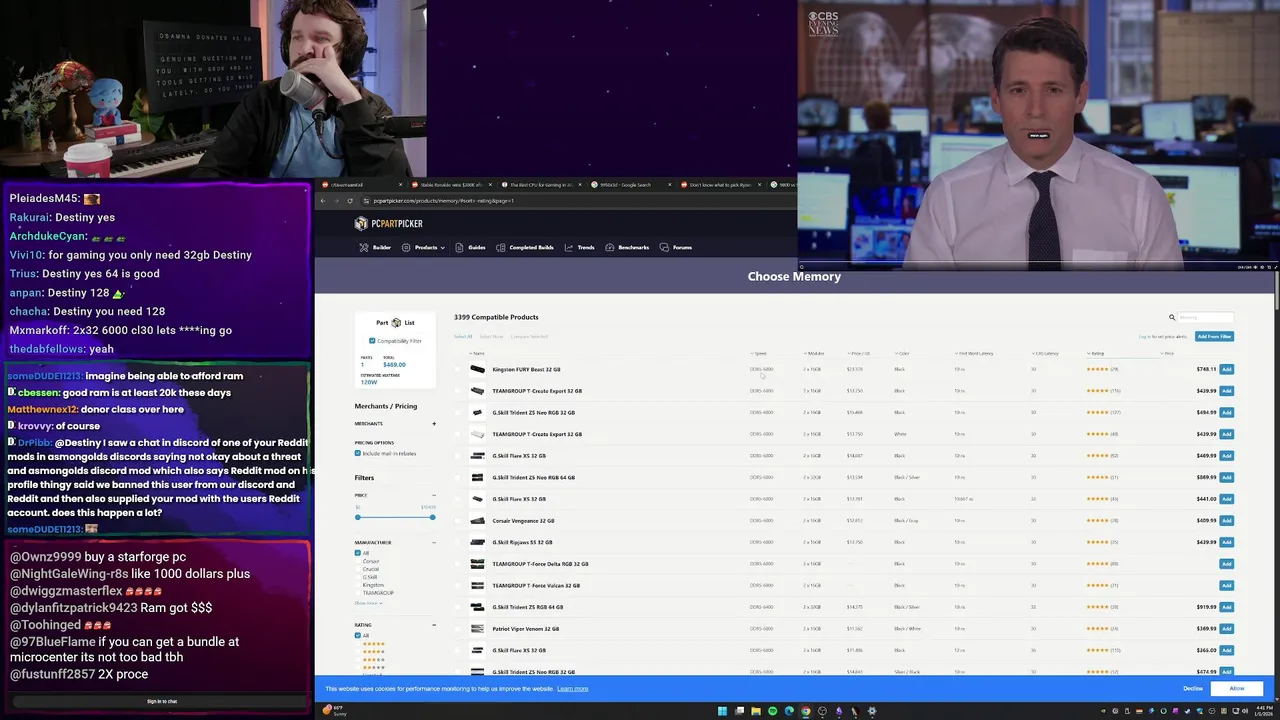
Task: Open TEAMGROUP T-Force Delta RGB 32 GB
Action: (x=540, y=564)
